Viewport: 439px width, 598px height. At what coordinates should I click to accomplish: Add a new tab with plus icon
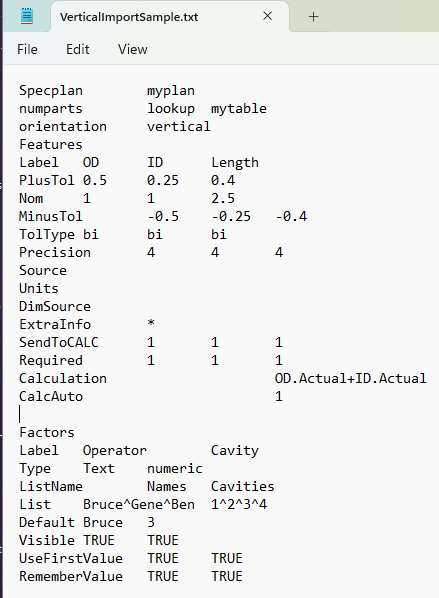[313, 16]
